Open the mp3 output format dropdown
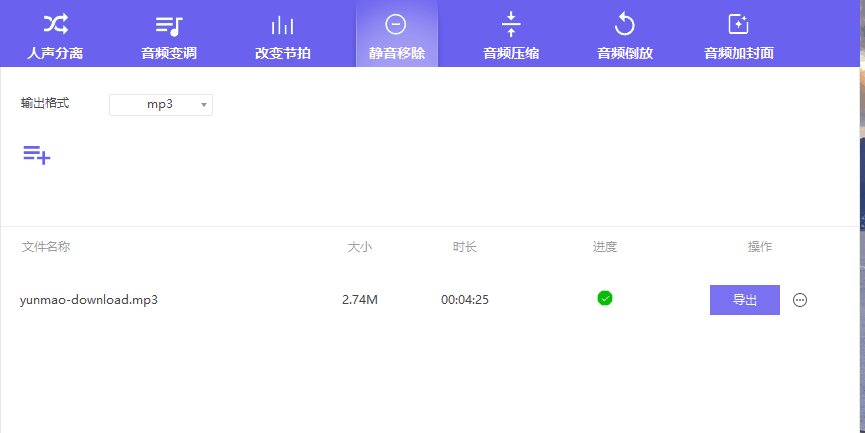The width and height of the screenshot is (865, 433). coord(161,104)
